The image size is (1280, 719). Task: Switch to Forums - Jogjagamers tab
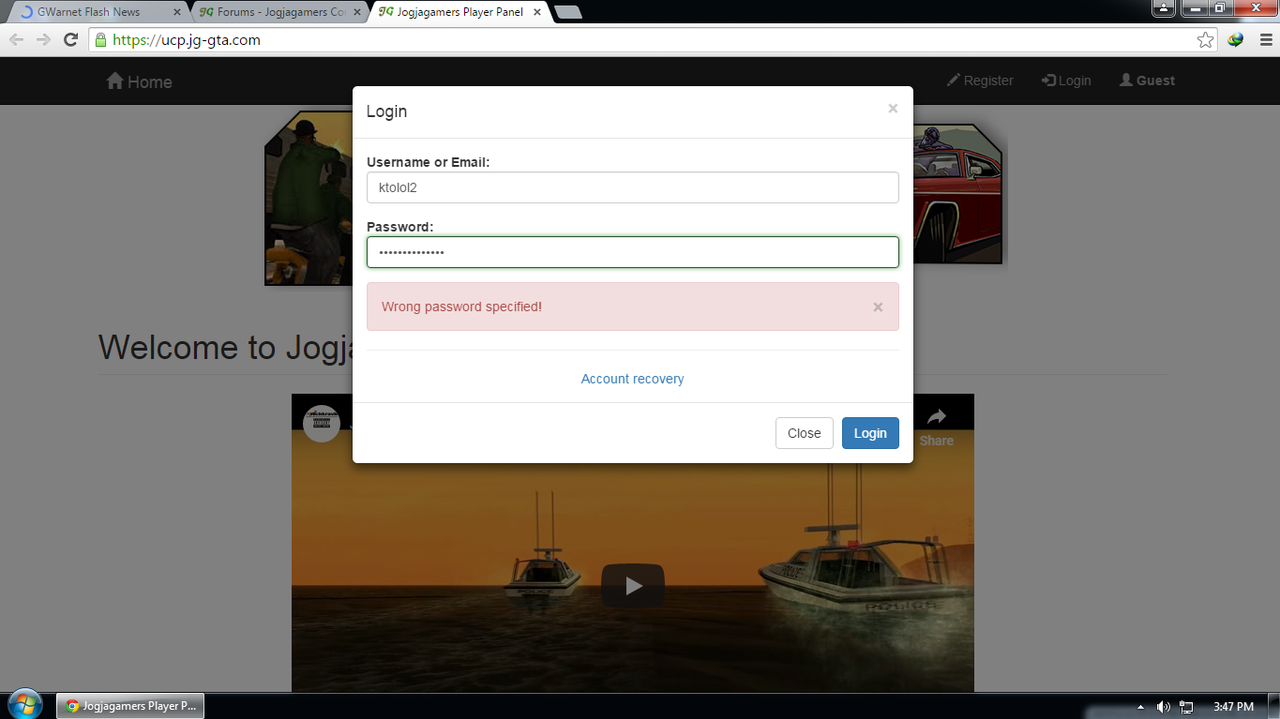pos(274,12)
